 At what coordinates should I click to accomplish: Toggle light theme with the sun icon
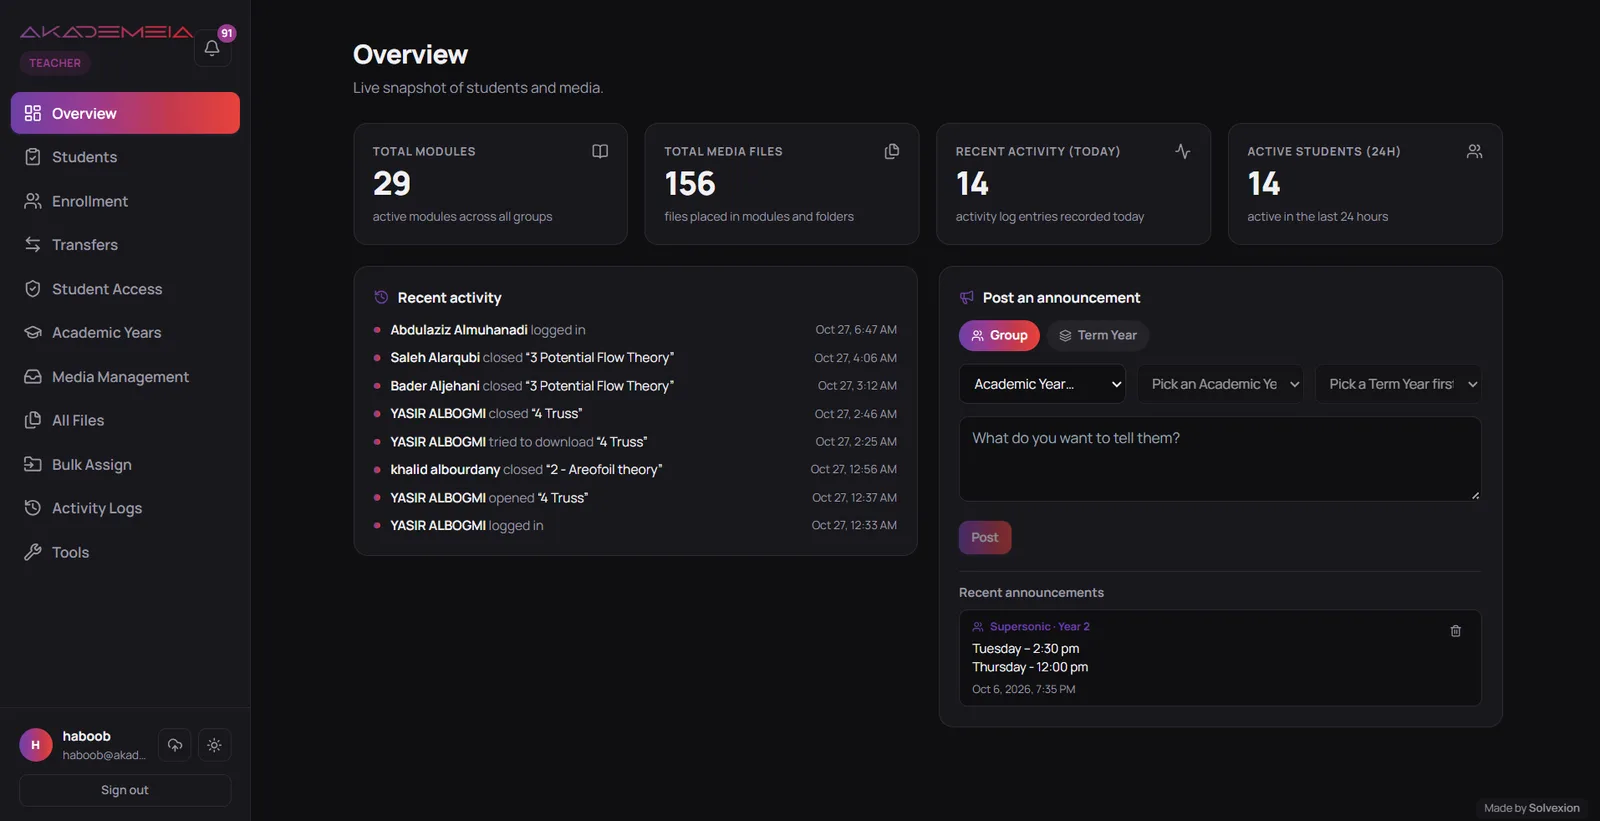click(214, 745)
